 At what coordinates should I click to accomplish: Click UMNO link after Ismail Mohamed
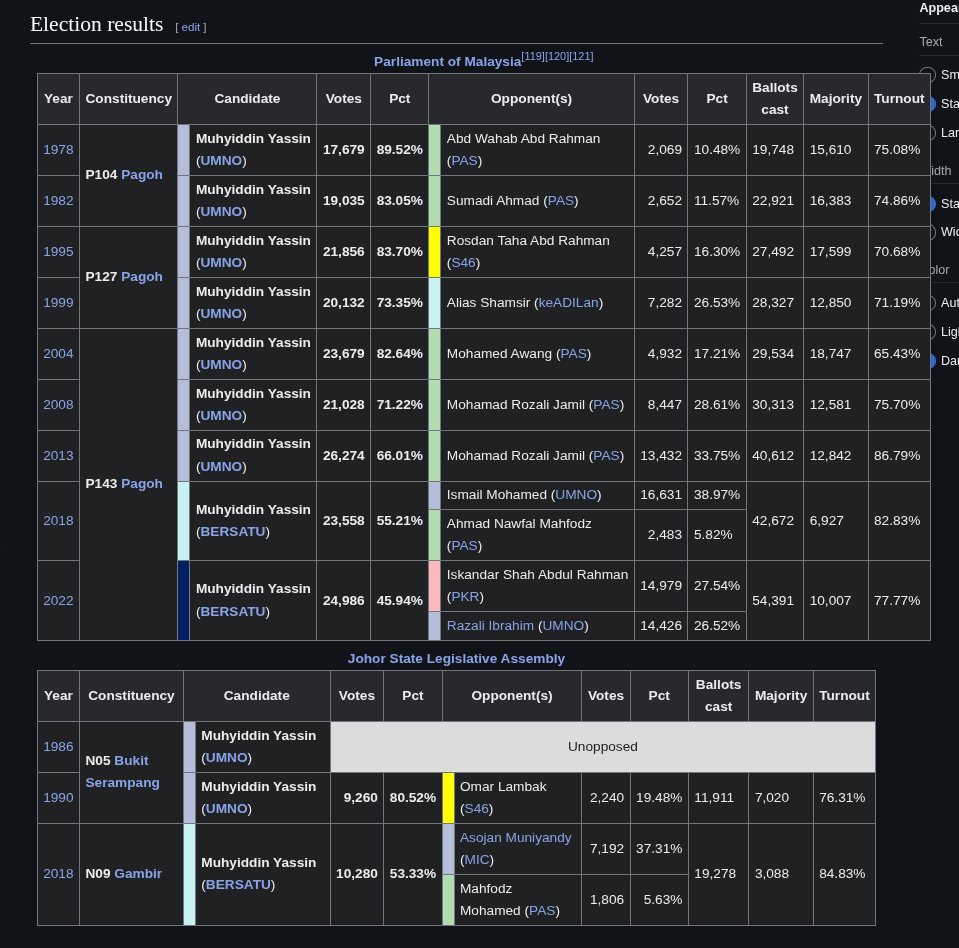tap(576, 495)
